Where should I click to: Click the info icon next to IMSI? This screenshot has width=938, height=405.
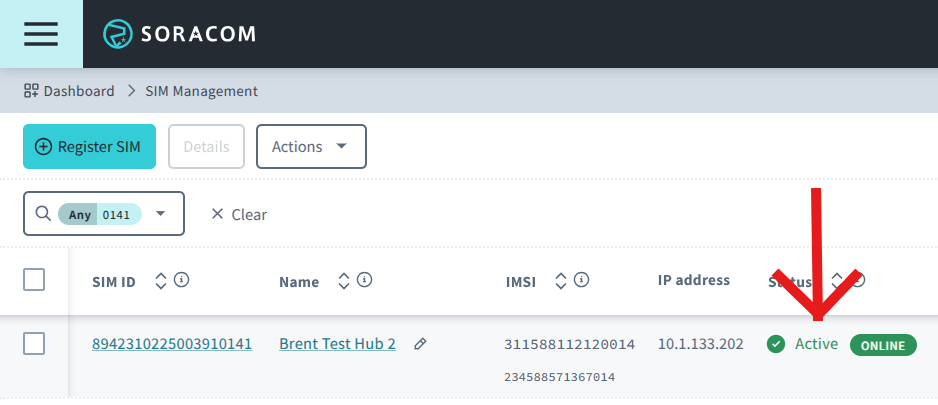point(580,281)
